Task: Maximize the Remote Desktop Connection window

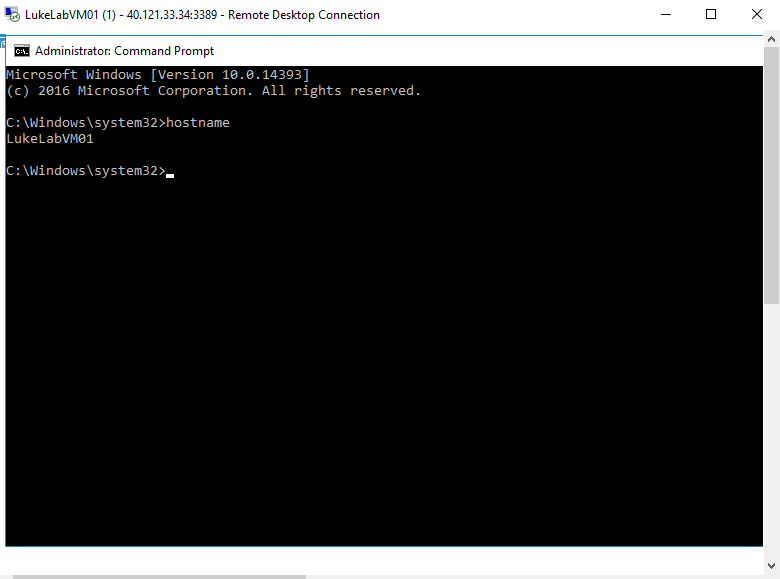Action: (x=711, y=14)
